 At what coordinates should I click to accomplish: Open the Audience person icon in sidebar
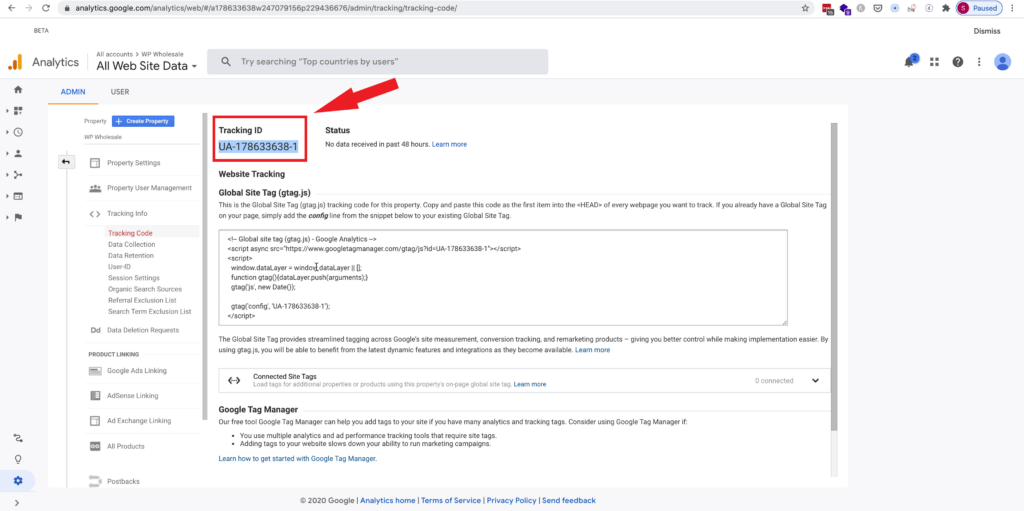(18, 154)
